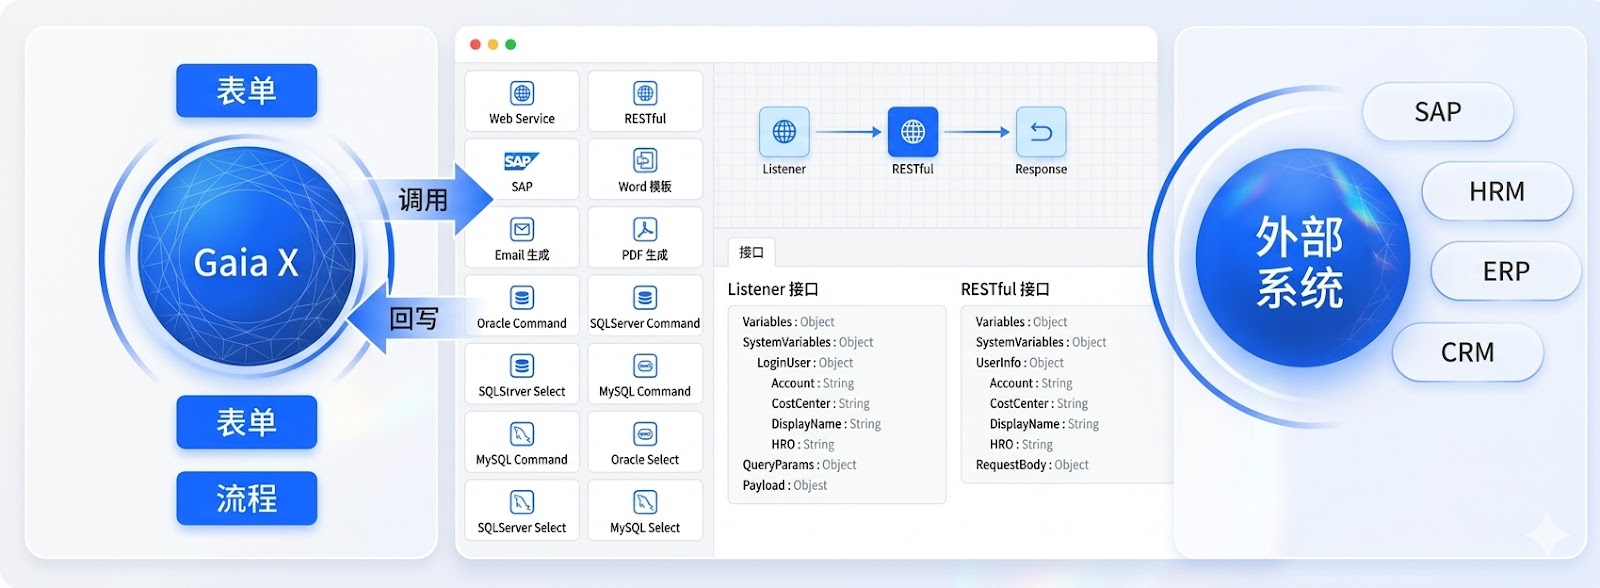Select the Response node on the canvas
This screenshot has width=1600, height=588.
point(1040,132)
